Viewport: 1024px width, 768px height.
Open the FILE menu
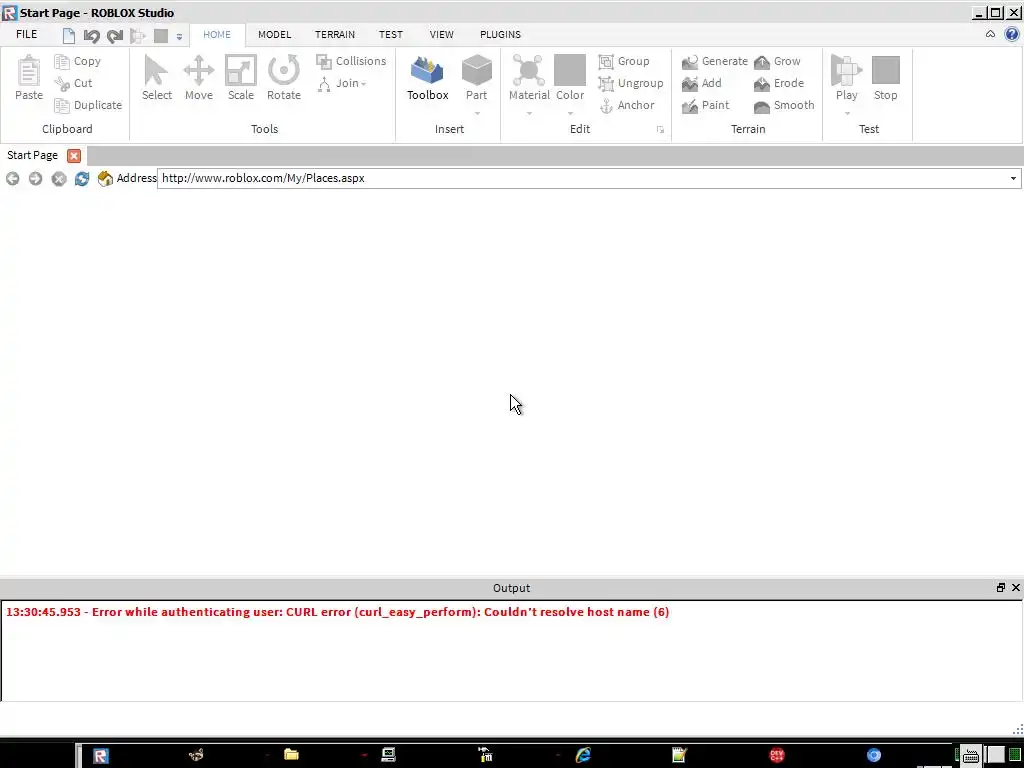(x=26, y=35)
